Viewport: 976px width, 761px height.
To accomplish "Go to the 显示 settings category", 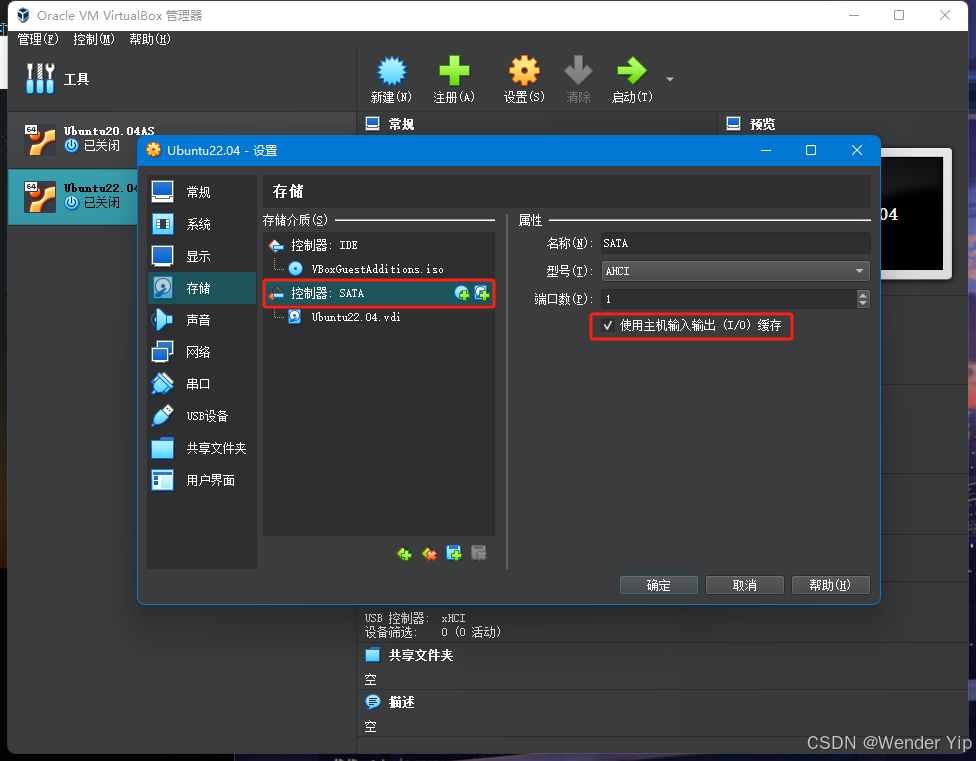I will (x=202, y=256).
